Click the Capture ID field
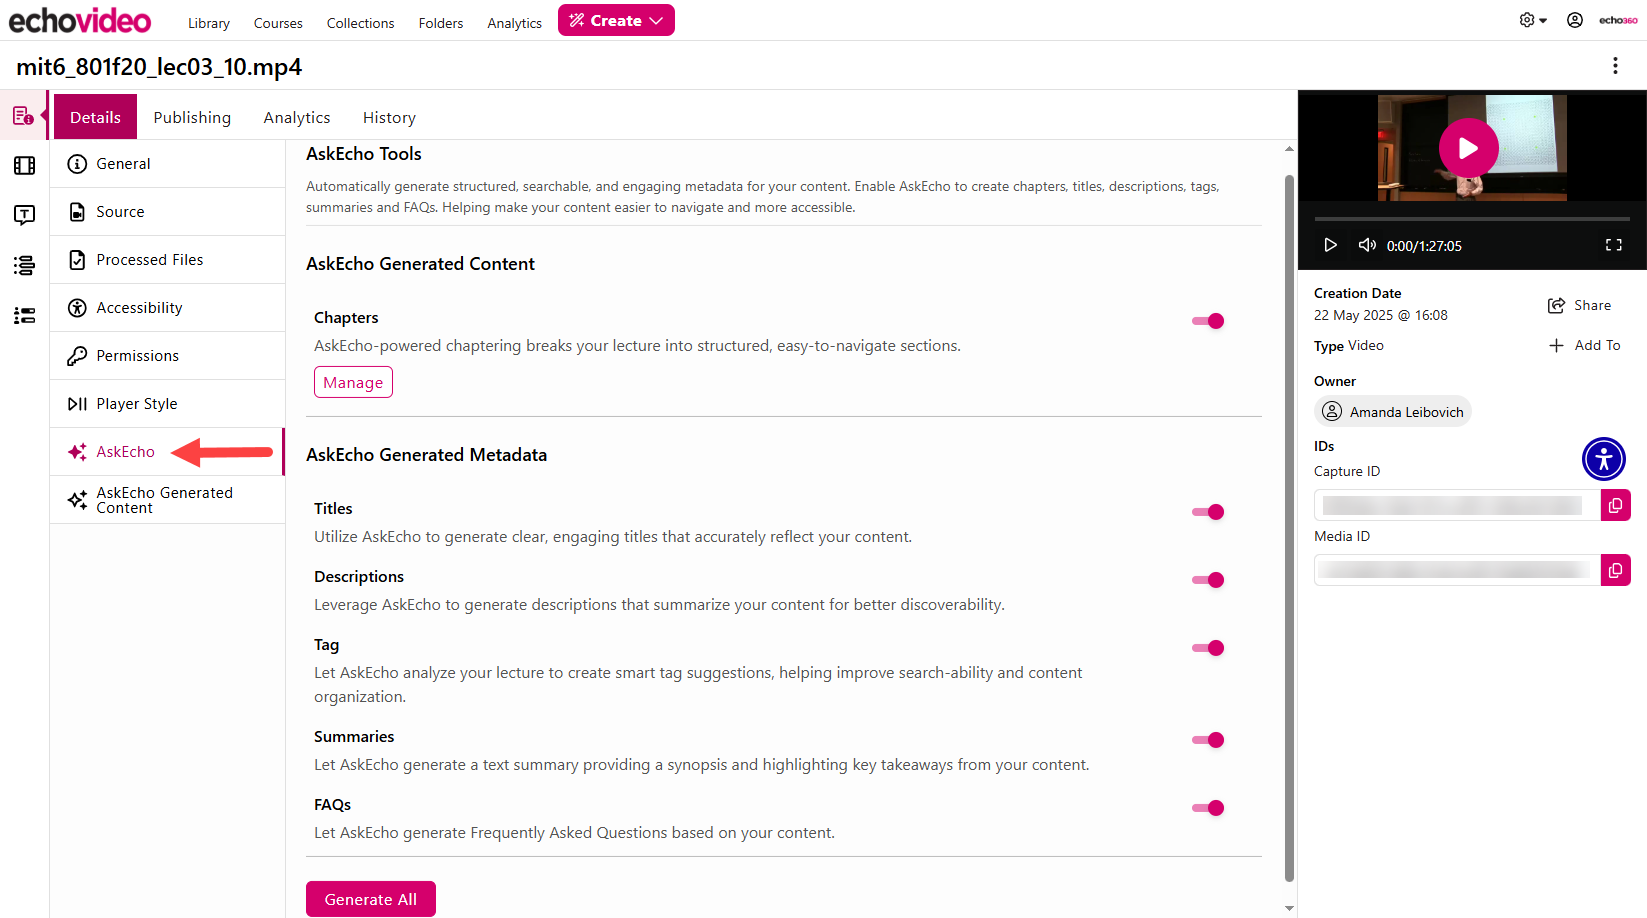1647x918 pixels. tap(1457, 506)
